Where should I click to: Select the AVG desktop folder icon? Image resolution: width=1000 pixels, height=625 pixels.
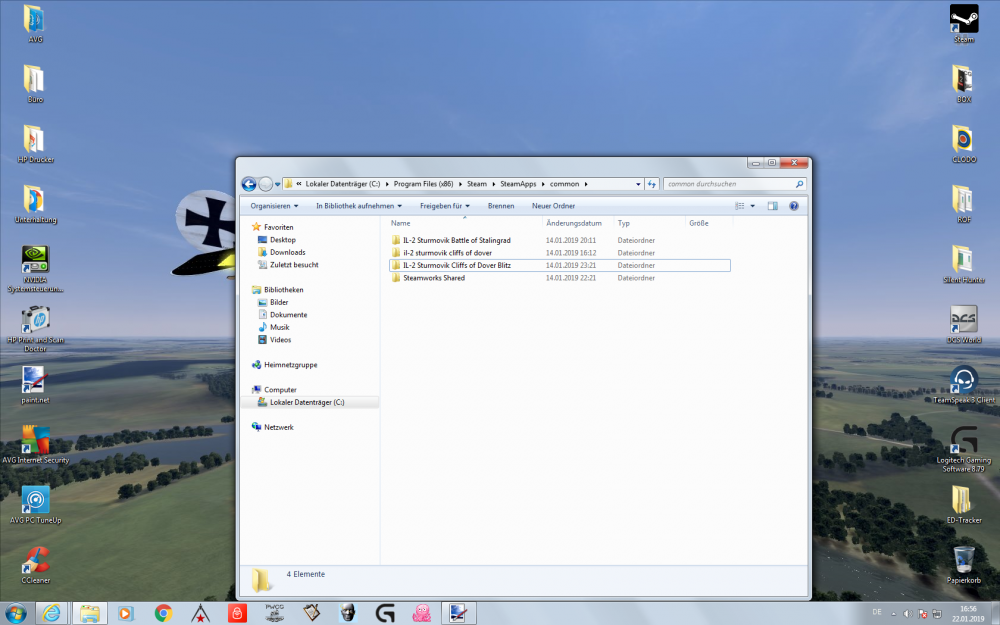[35, 24]
